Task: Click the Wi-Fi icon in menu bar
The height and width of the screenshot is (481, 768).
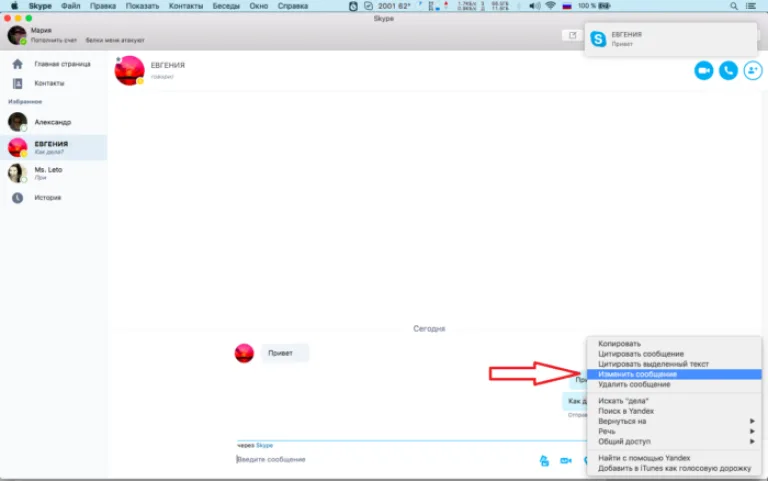Action: (x=551, y=6)
